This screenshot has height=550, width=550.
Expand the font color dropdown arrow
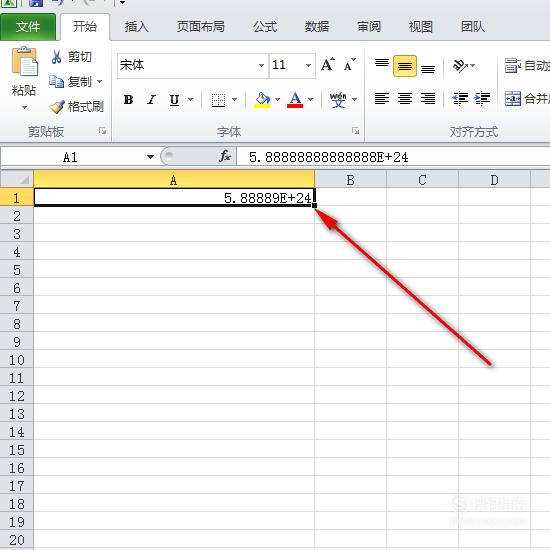[x=310, y=100]
